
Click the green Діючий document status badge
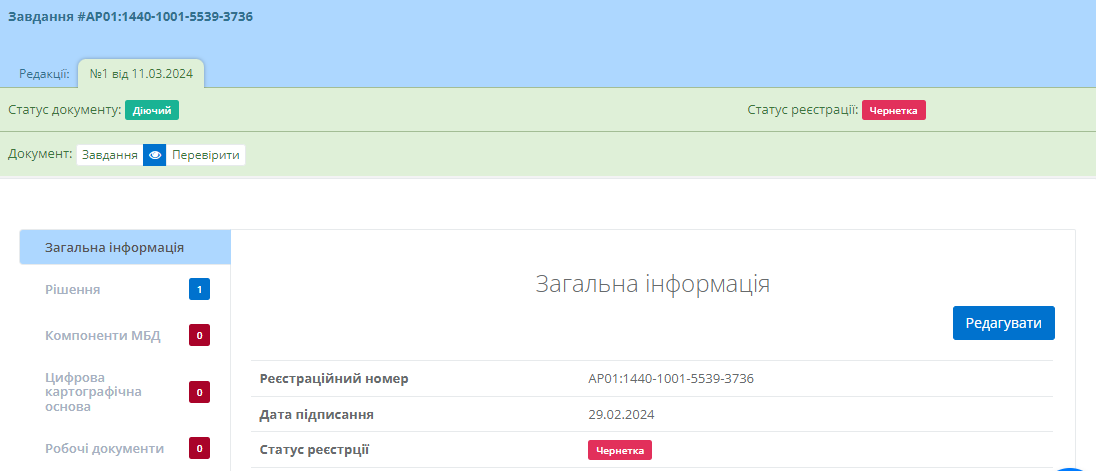152,110
